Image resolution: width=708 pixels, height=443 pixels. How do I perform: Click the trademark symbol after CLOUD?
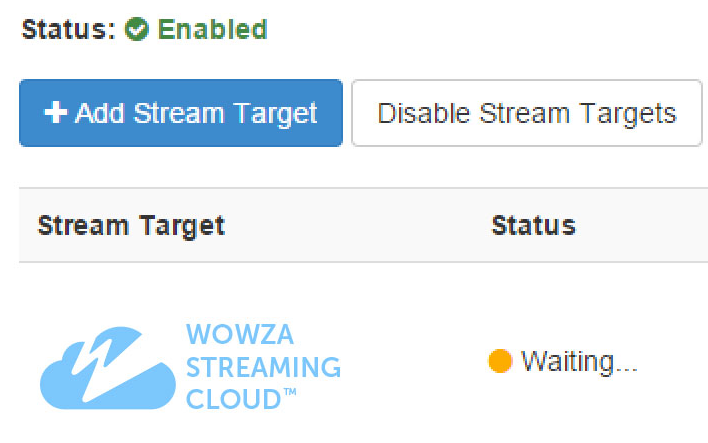290,394
